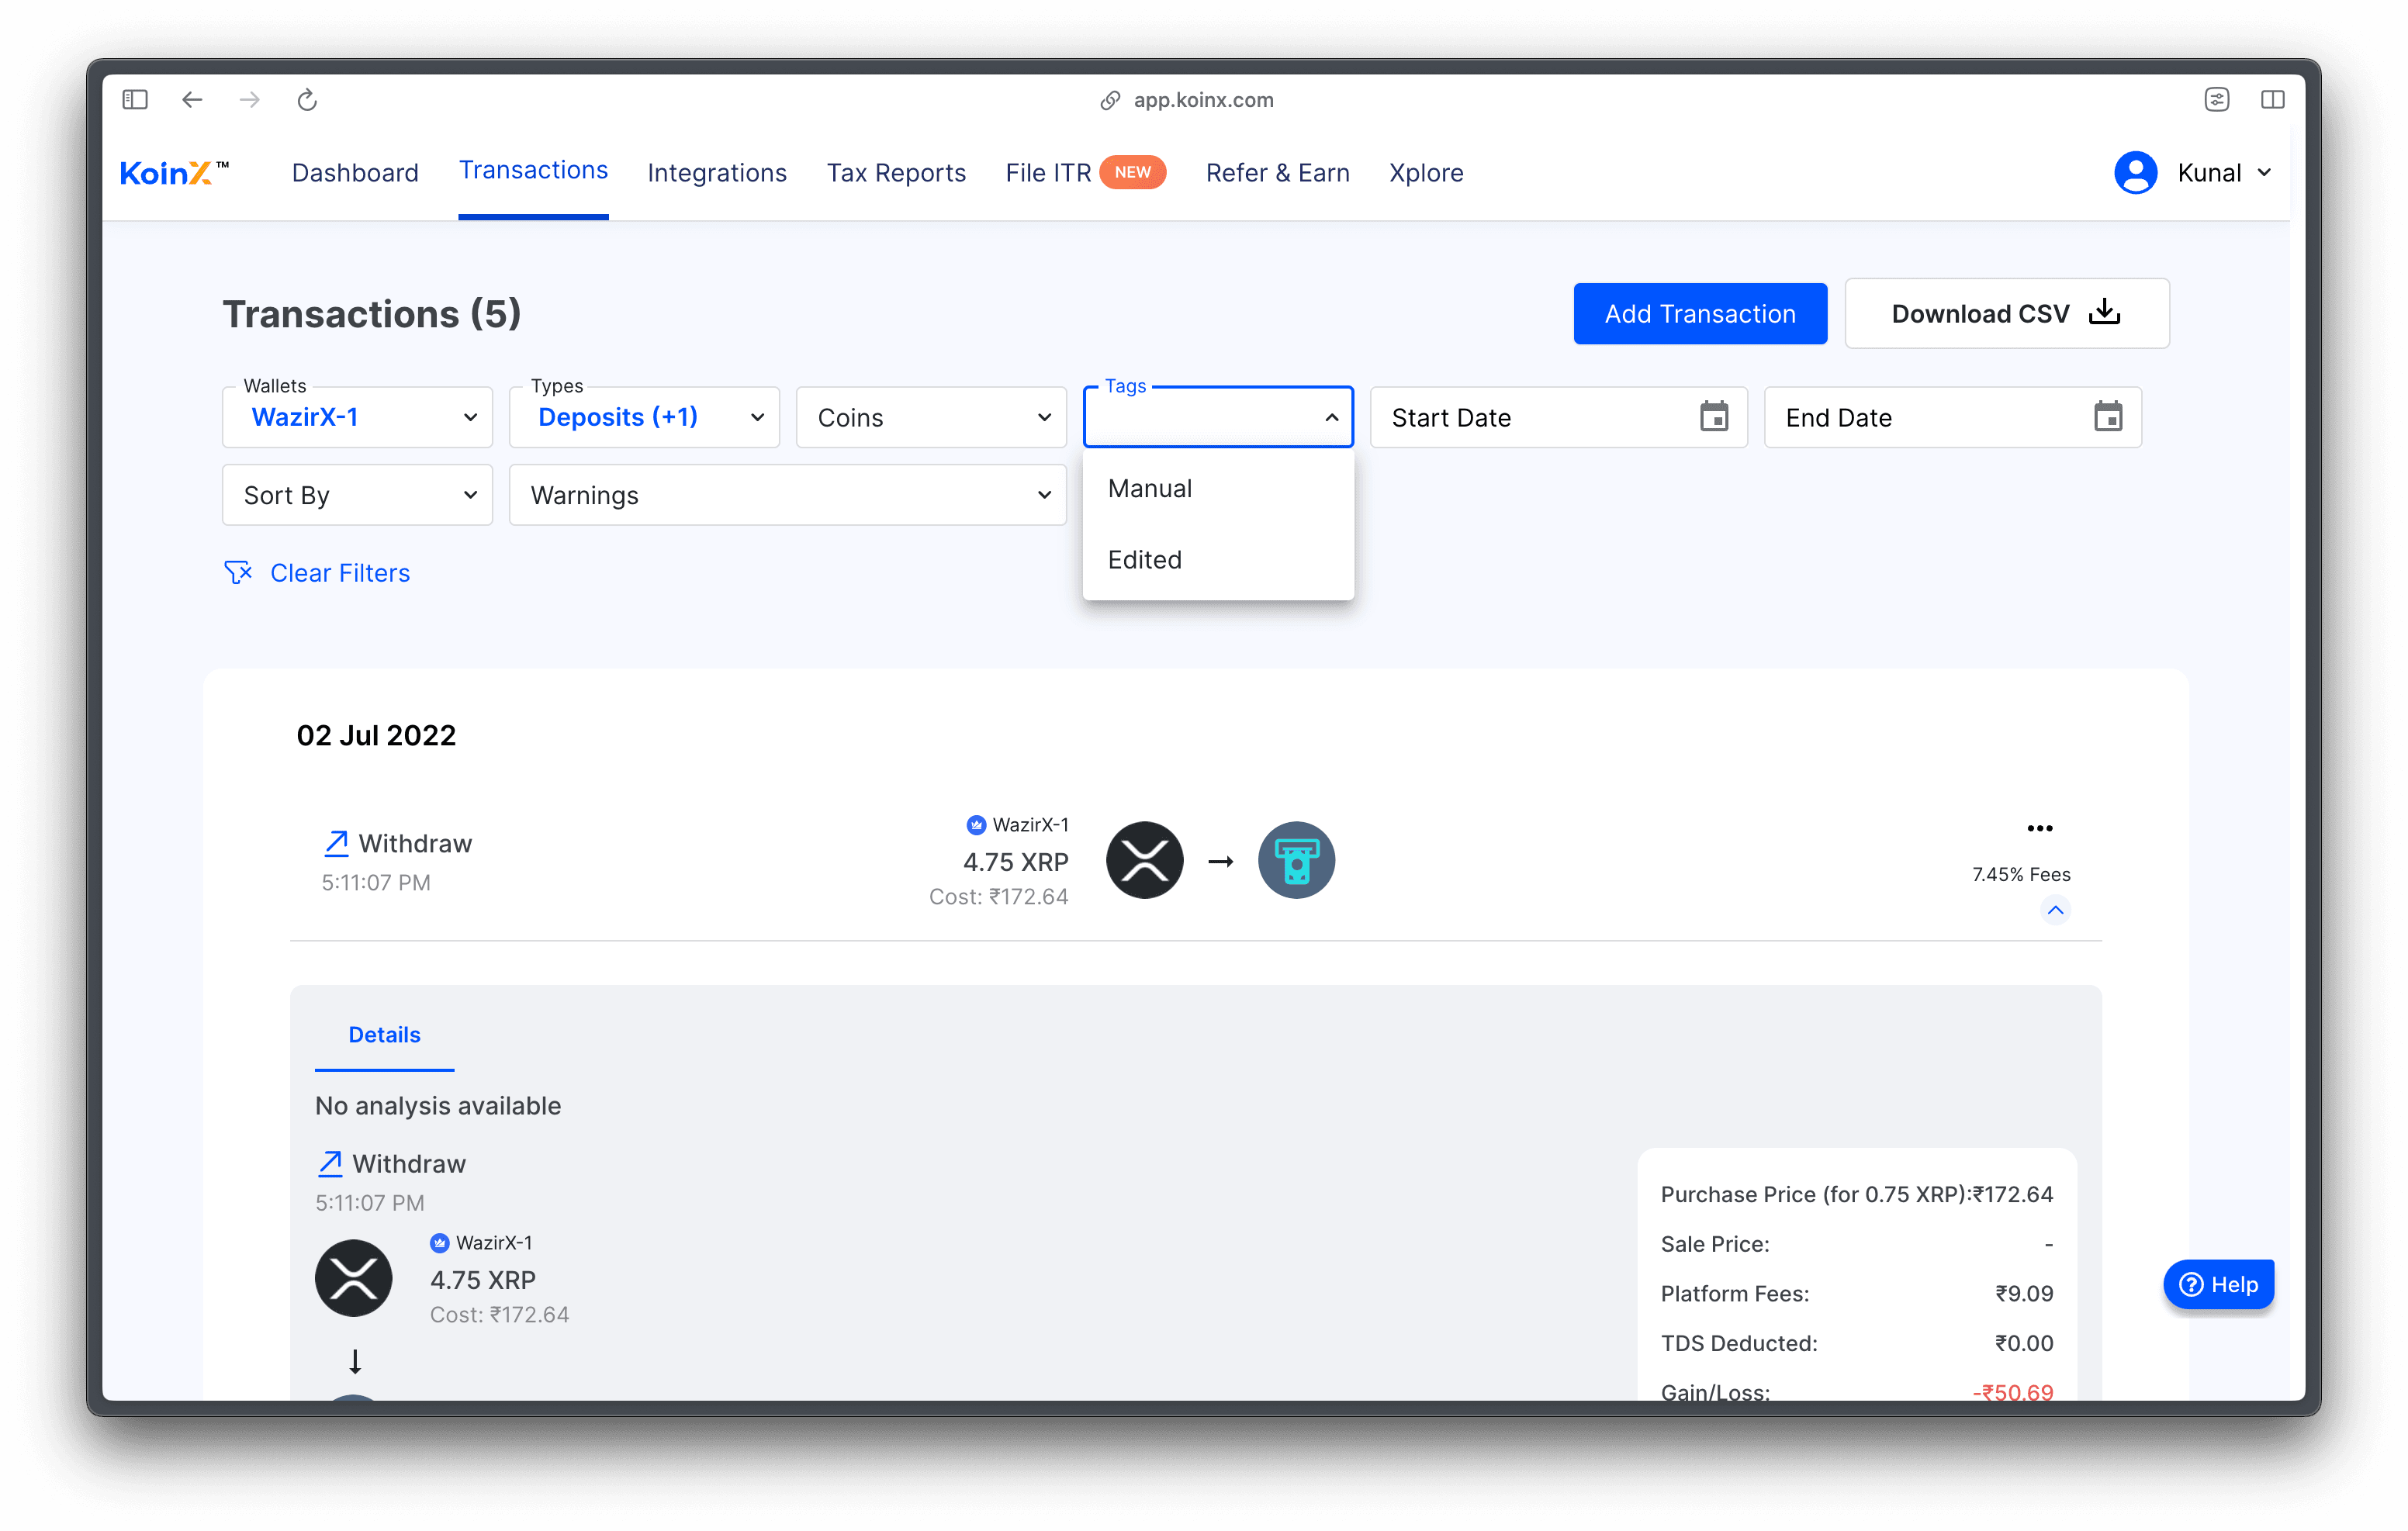Click the teal ATM destination icon

coord(1296,860)
